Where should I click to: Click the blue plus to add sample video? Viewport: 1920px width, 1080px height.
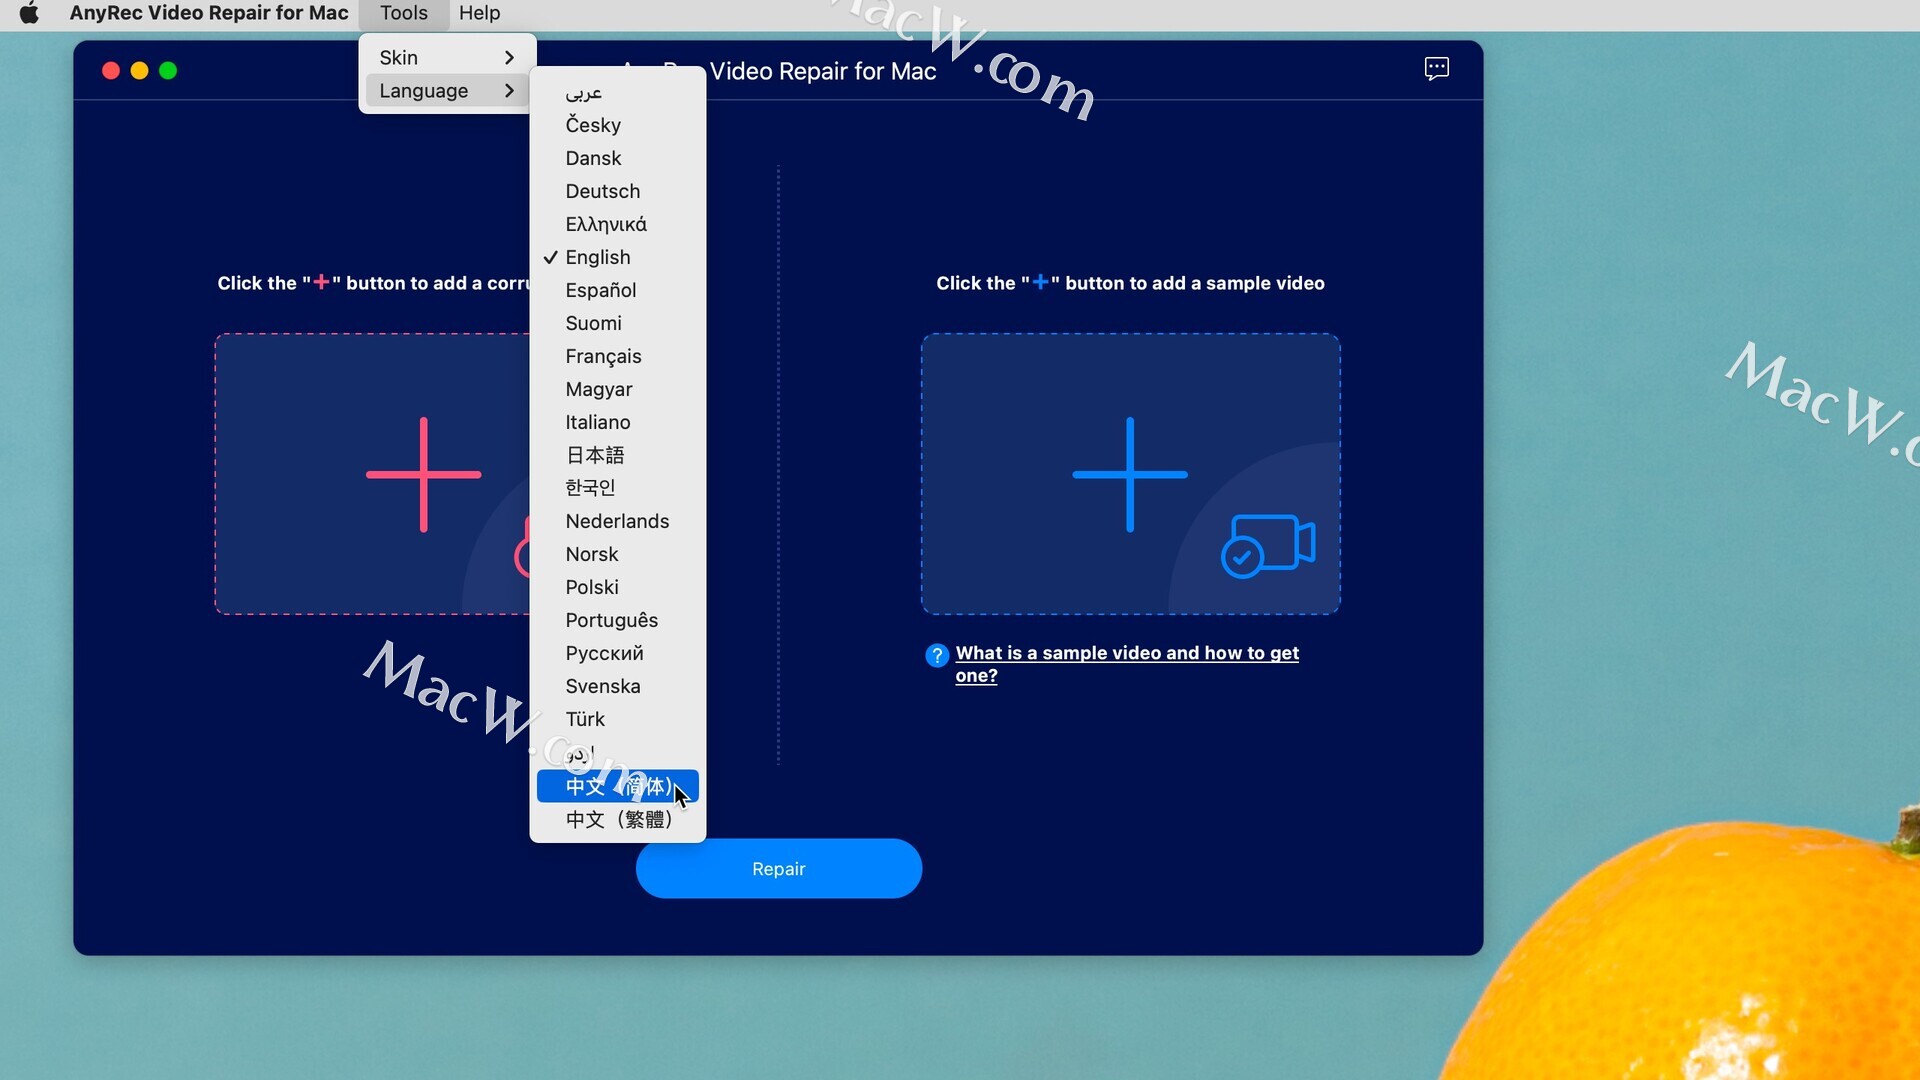click(x=1130, y=474)
